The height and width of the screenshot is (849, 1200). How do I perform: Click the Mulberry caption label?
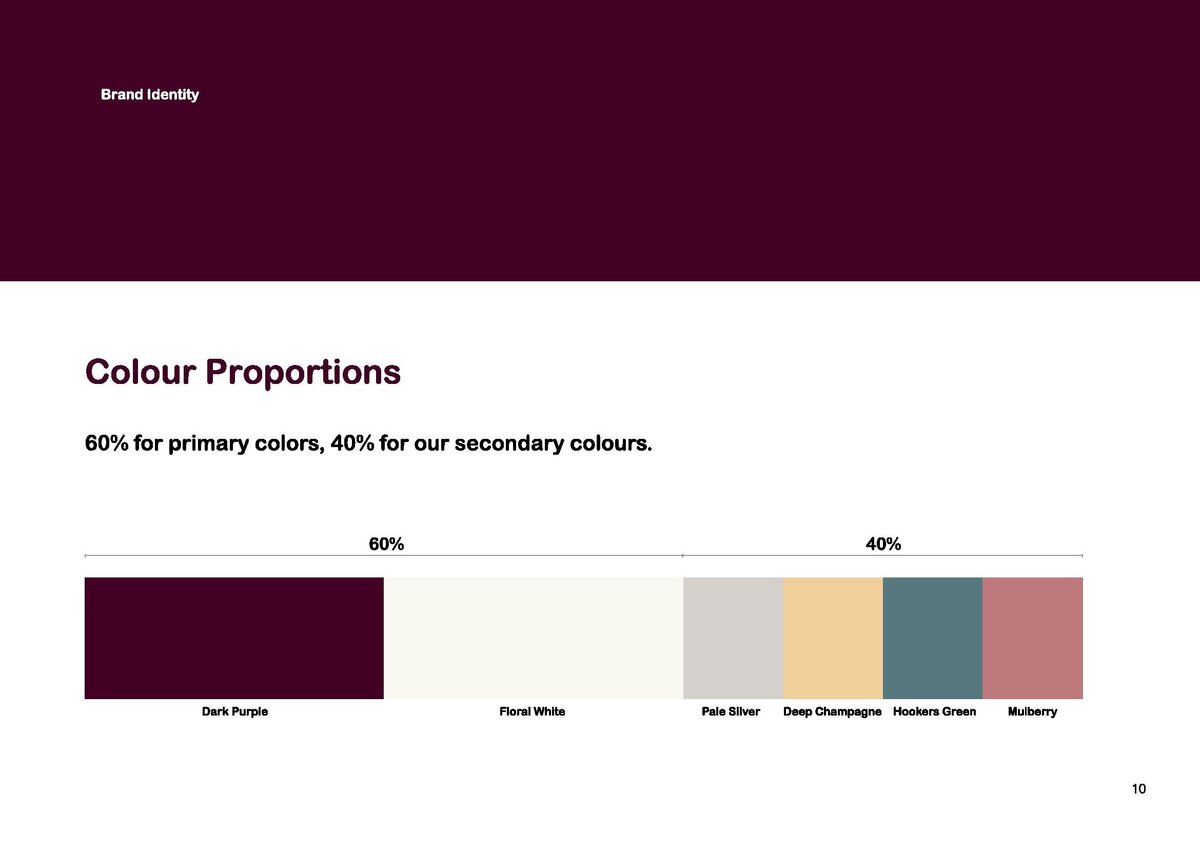[1033, 712]
